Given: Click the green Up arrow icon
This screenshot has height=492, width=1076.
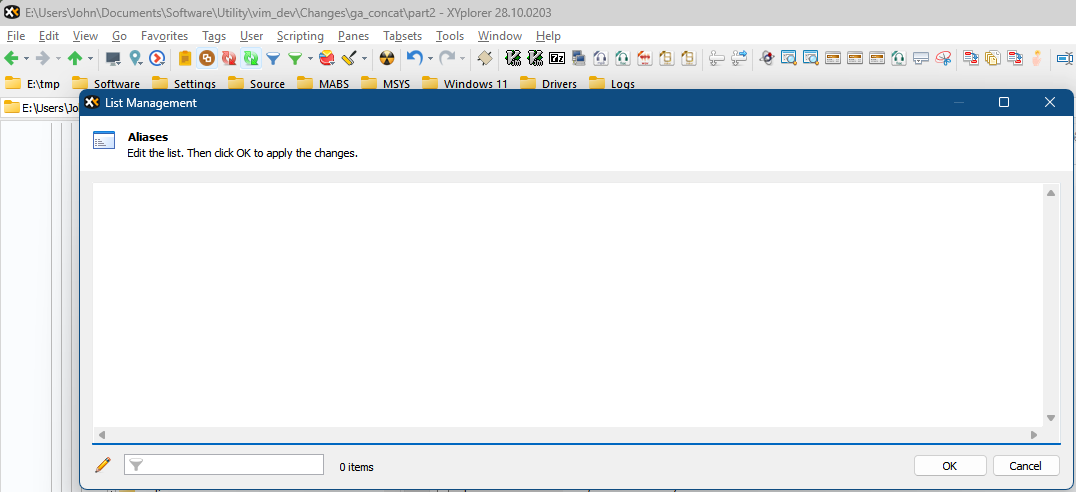Looking at the screenshot, I should click(75, 58).
